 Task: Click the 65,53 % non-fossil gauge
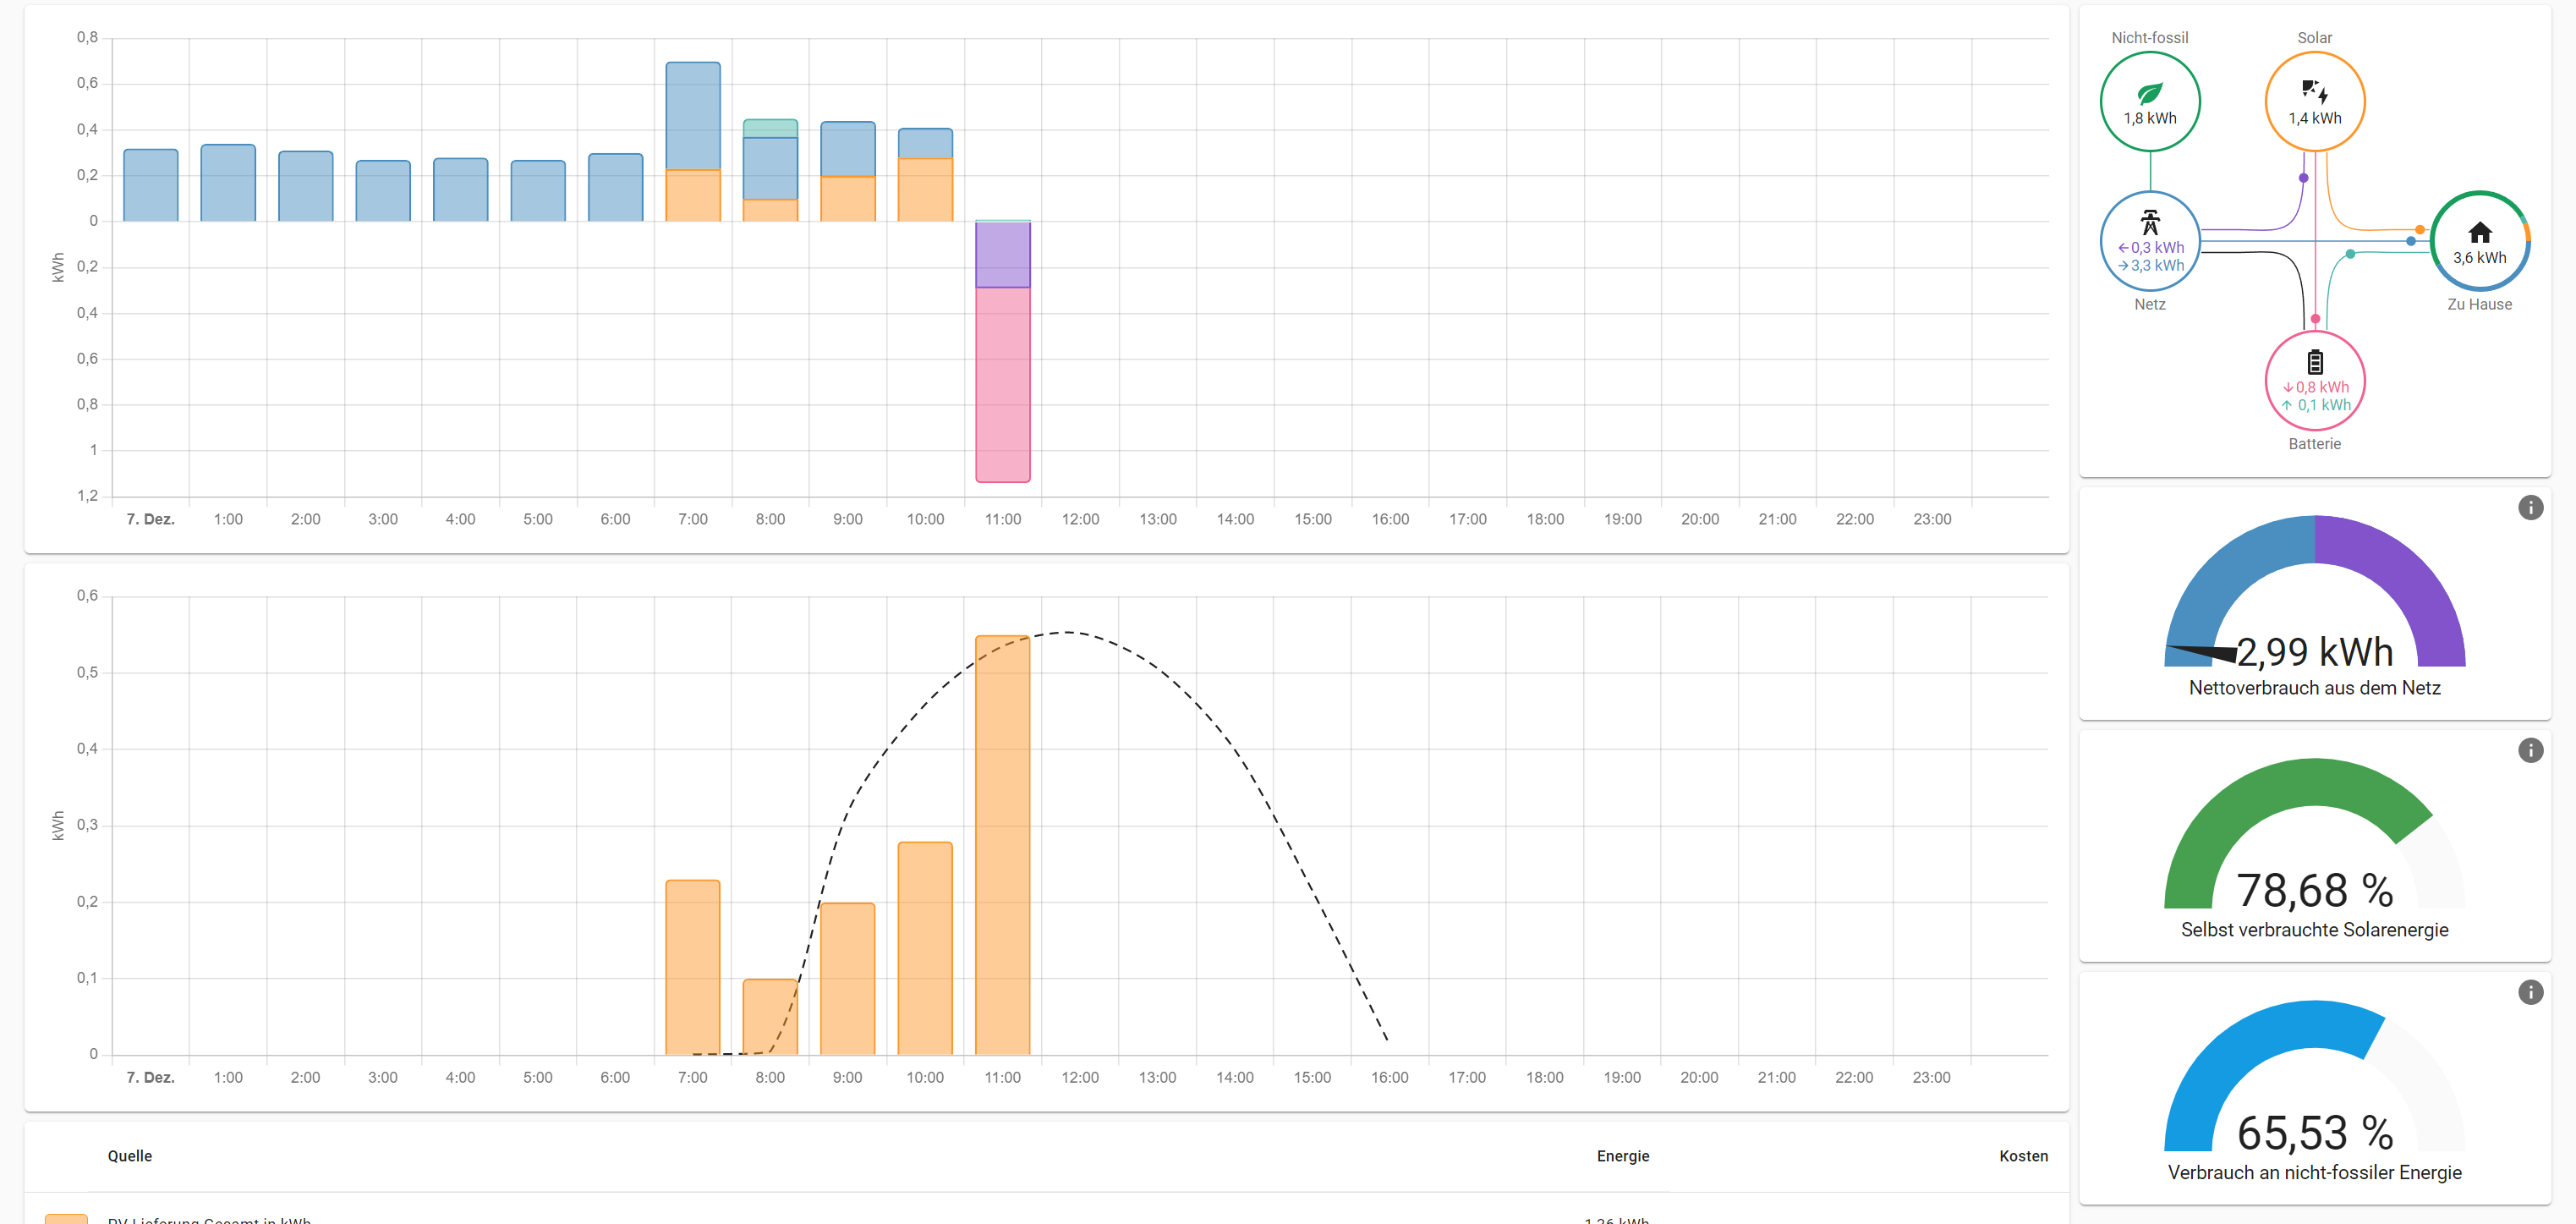pyautogui.click(x=2314, y=1132)
